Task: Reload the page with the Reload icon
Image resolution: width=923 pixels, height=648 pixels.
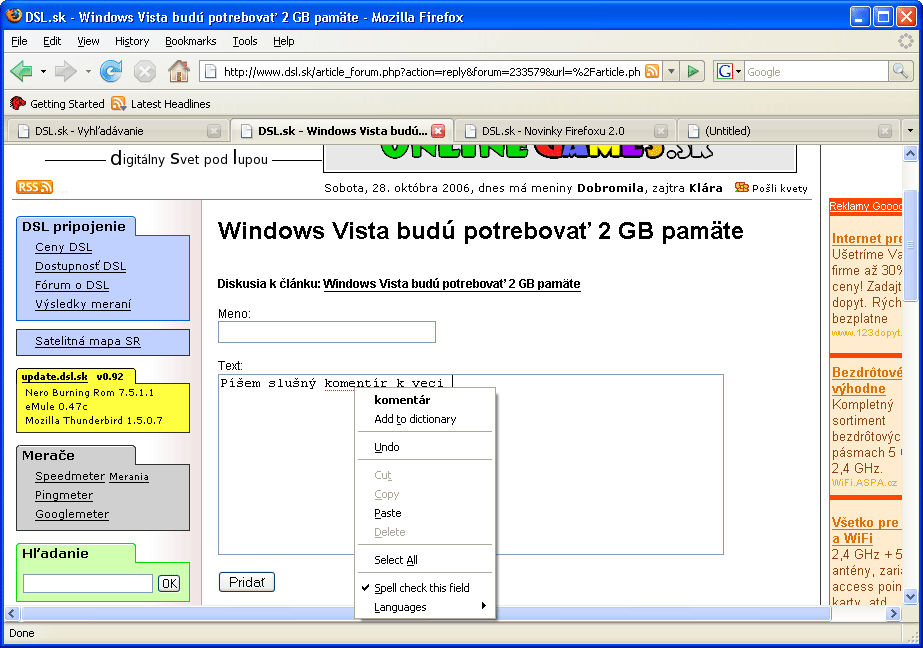Action: [111, 72]
